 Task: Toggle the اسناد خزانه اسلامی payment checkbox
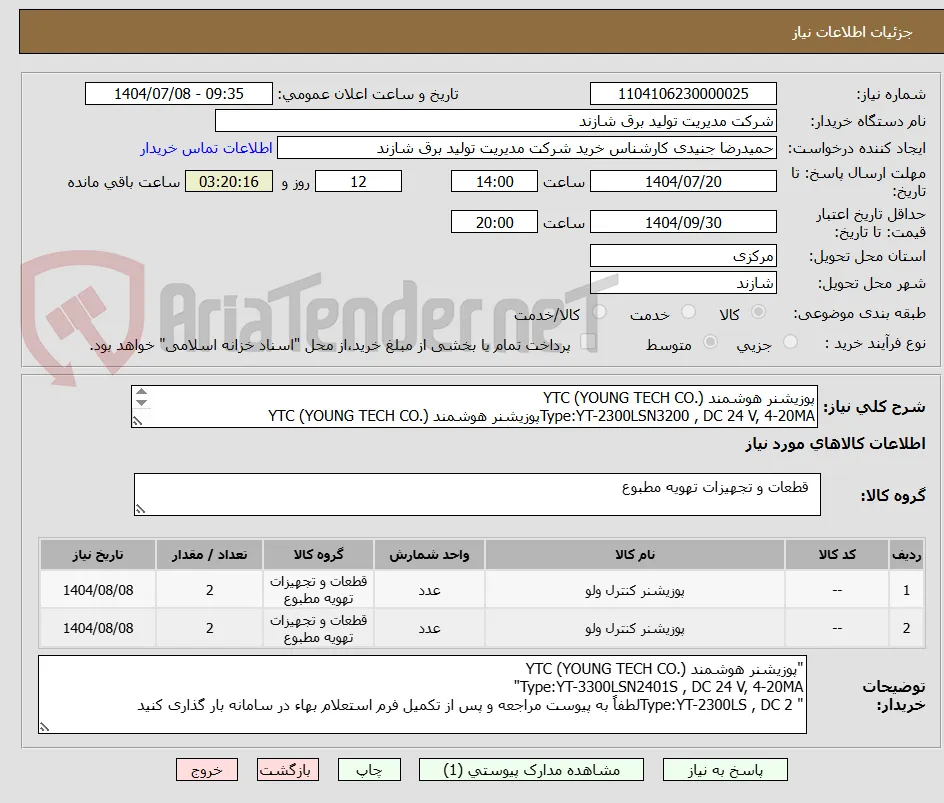click(588, 342)
